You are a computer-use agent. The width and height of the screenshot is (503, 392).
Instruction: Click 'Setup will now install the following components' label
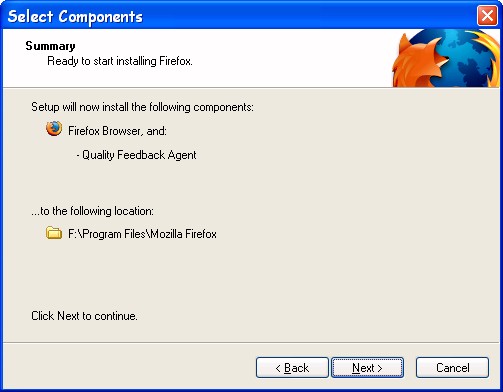pyautogui.click(x=142, y=107)
